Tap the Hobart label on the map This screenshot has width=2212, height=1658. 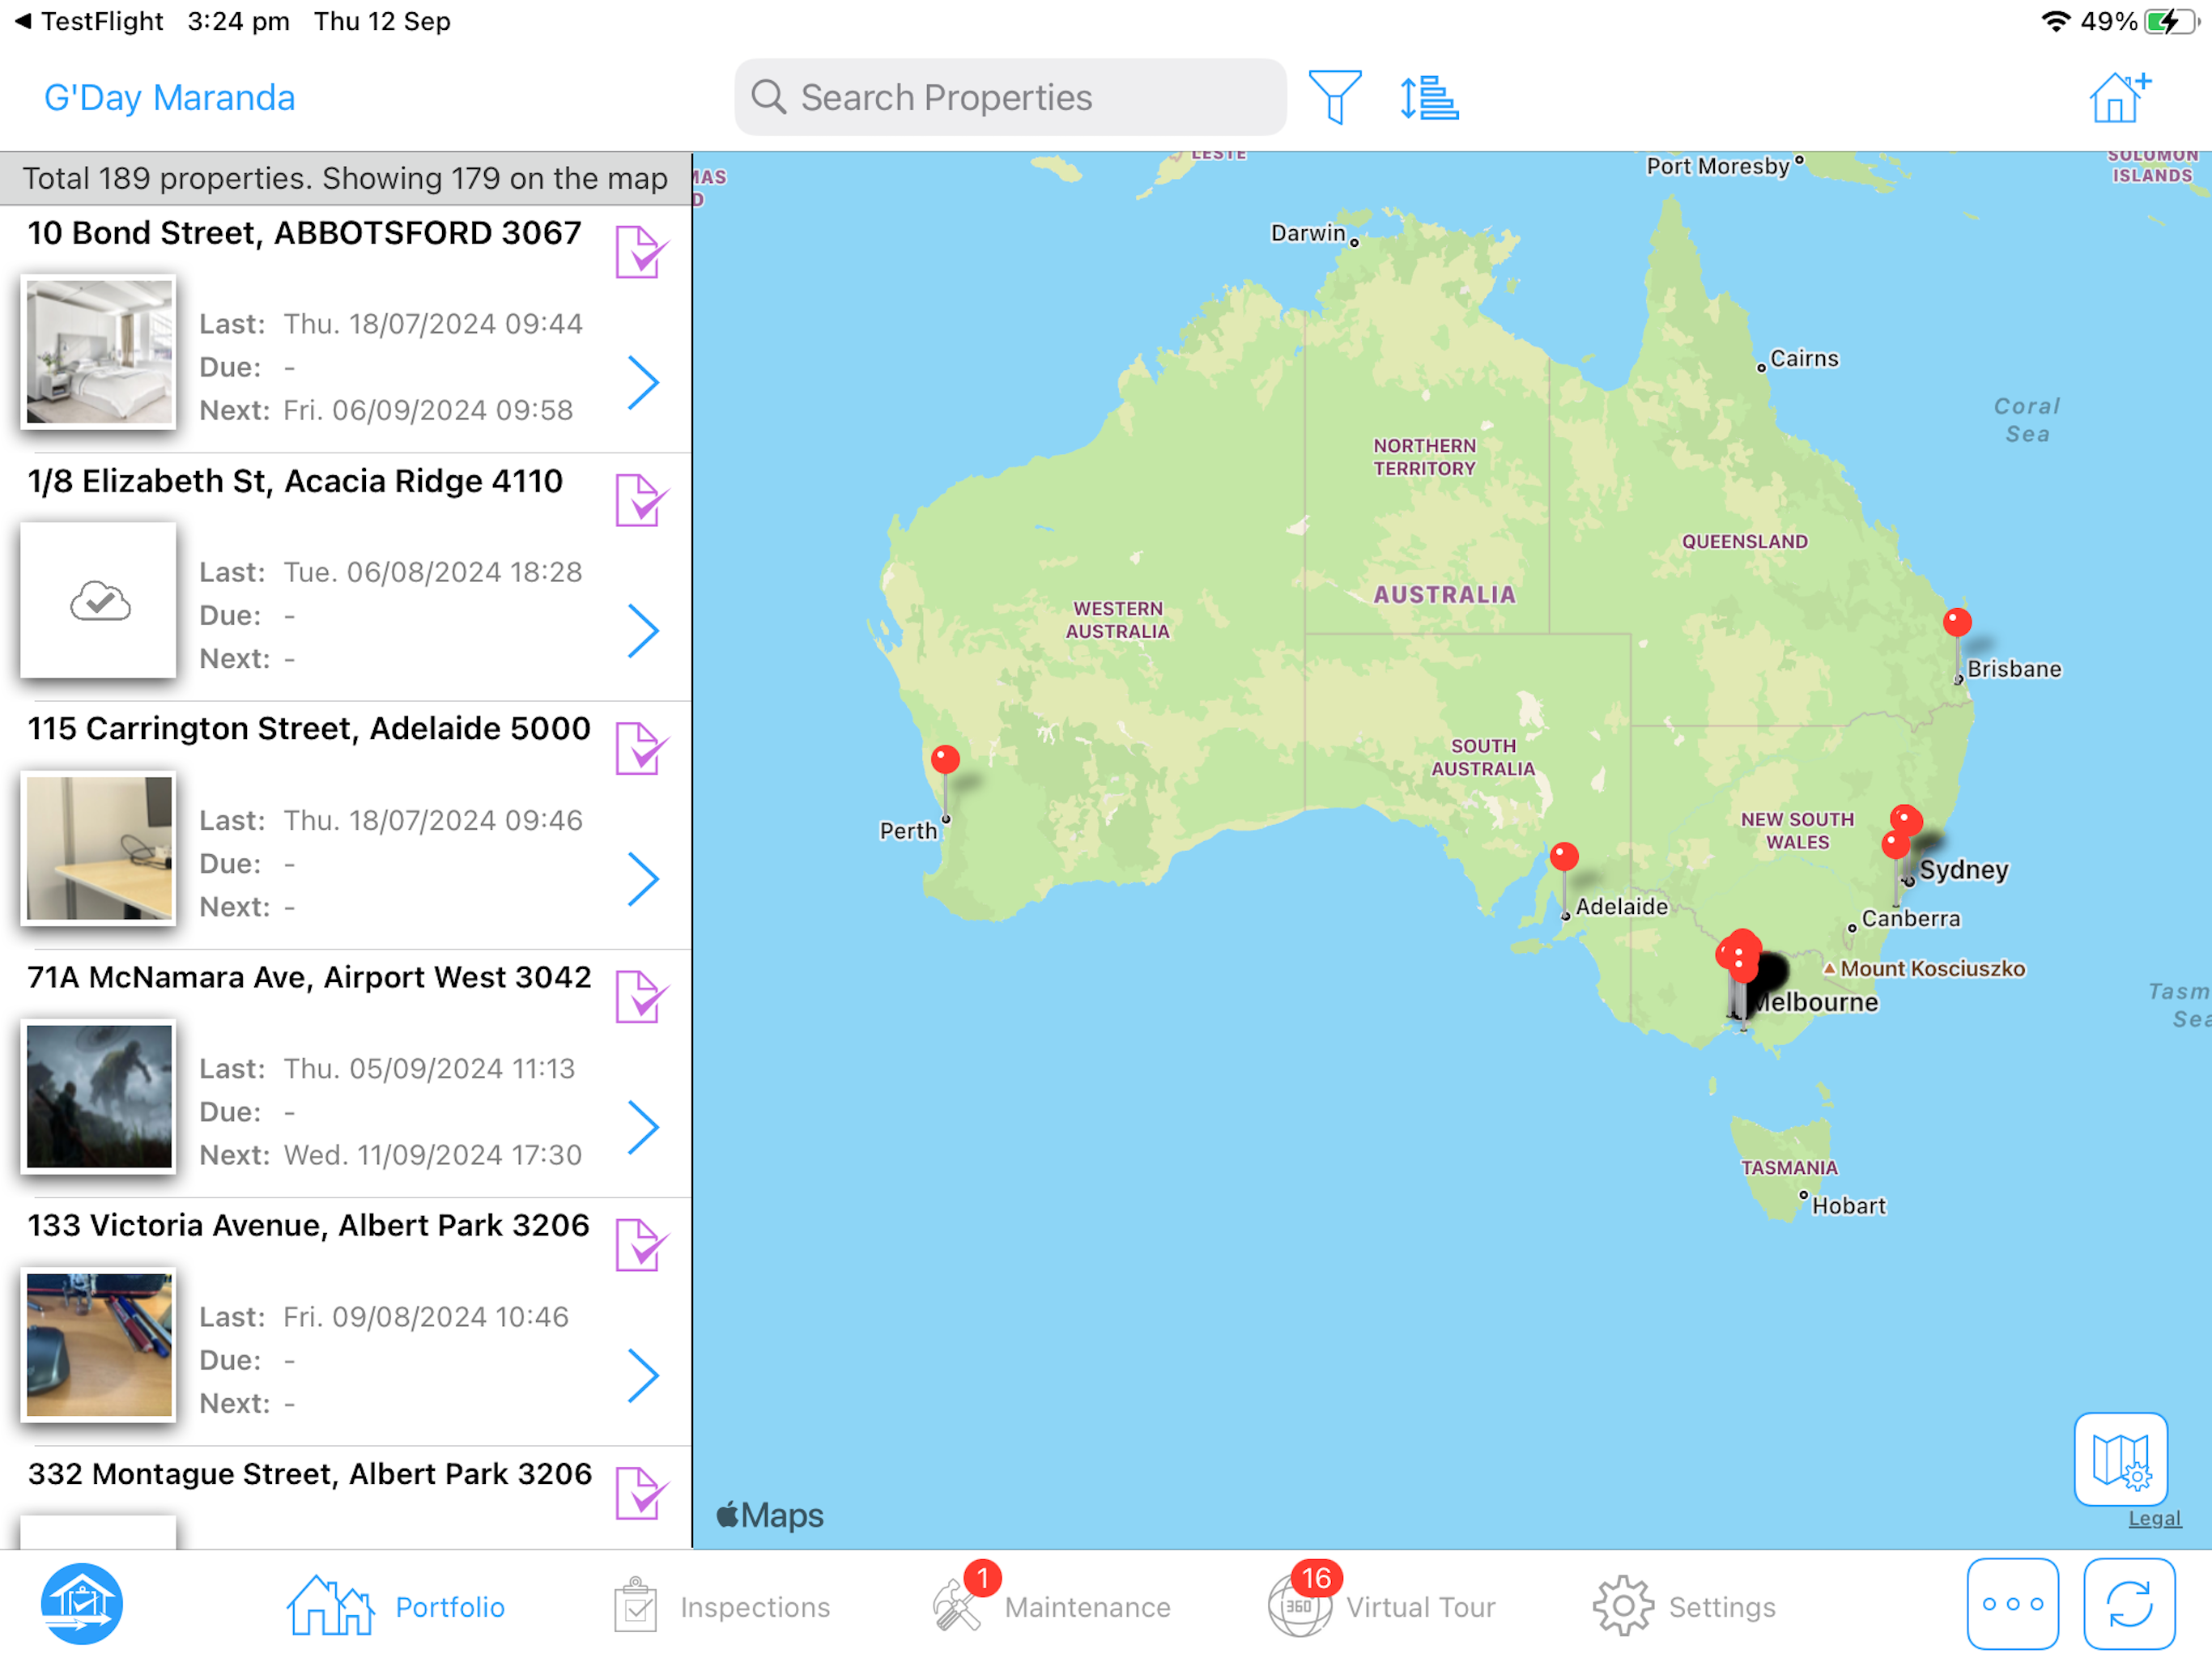(x=1848, y=1206)
